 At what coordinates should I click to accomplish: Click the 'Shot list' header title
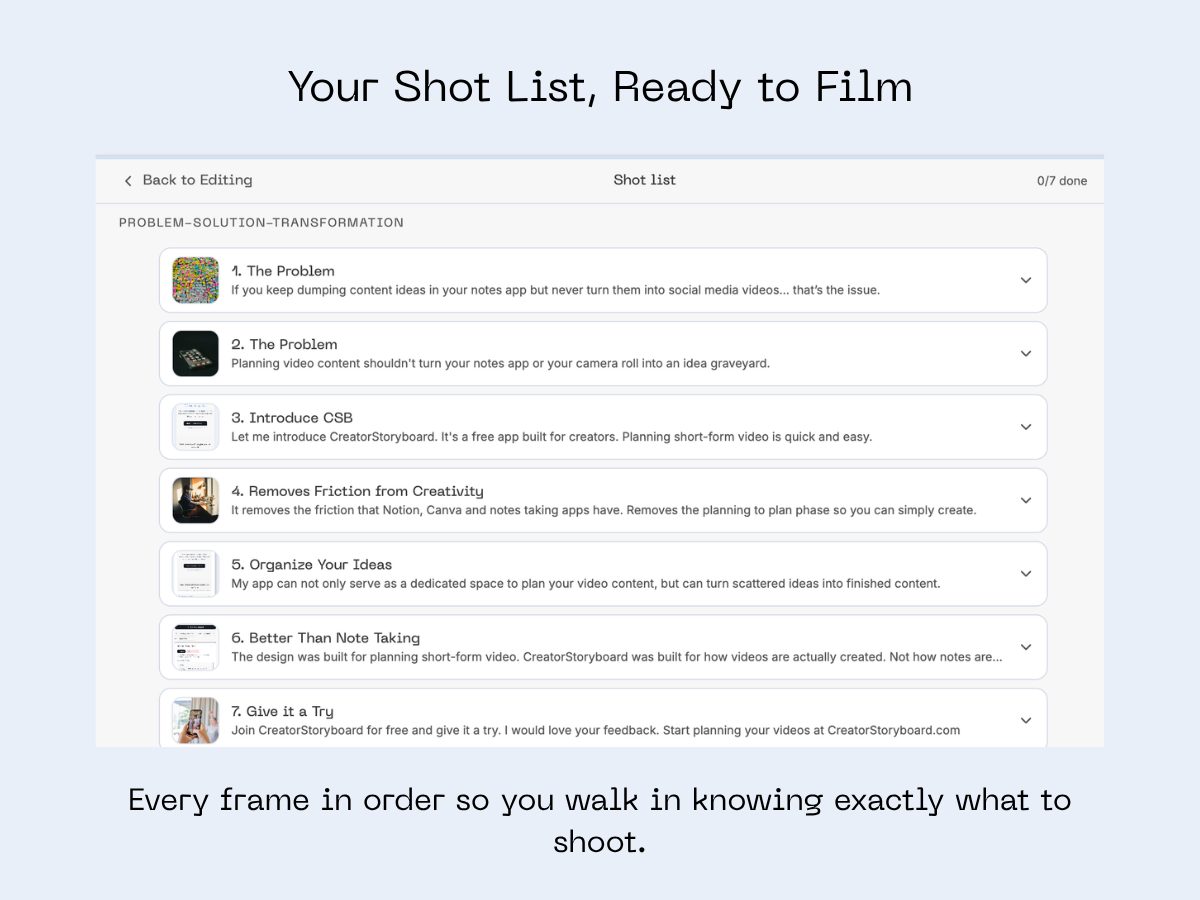645,180
